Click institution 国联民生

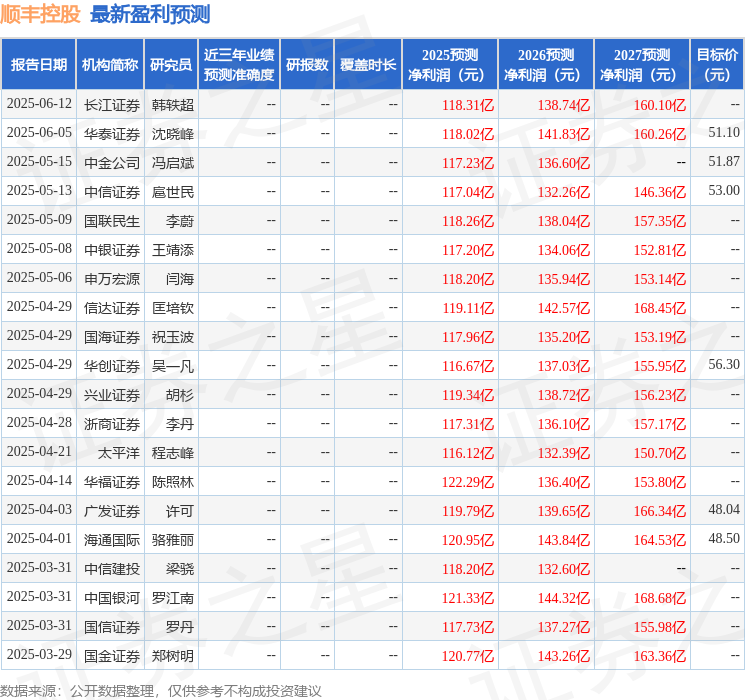[x=112, y=221]
